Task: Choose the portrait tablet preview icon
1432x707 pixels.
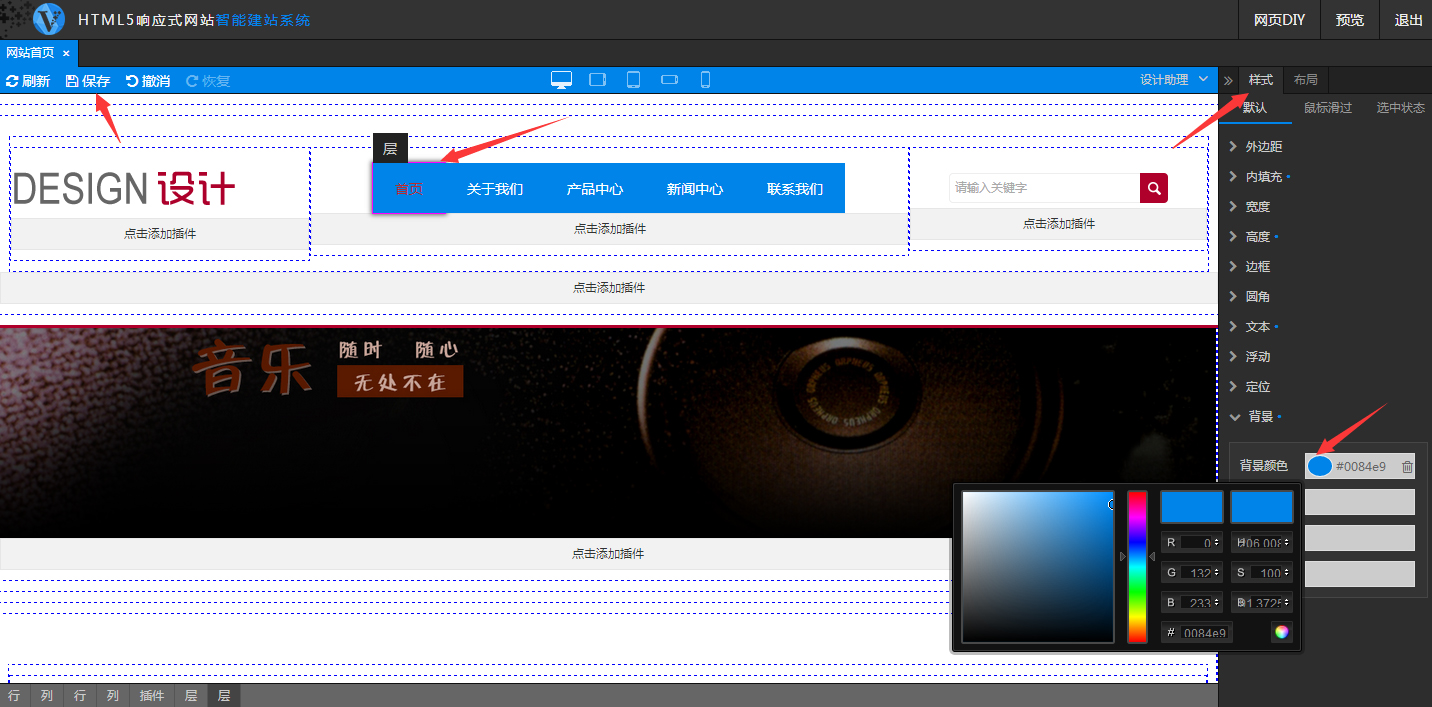Action: click(x=633, y=80)
